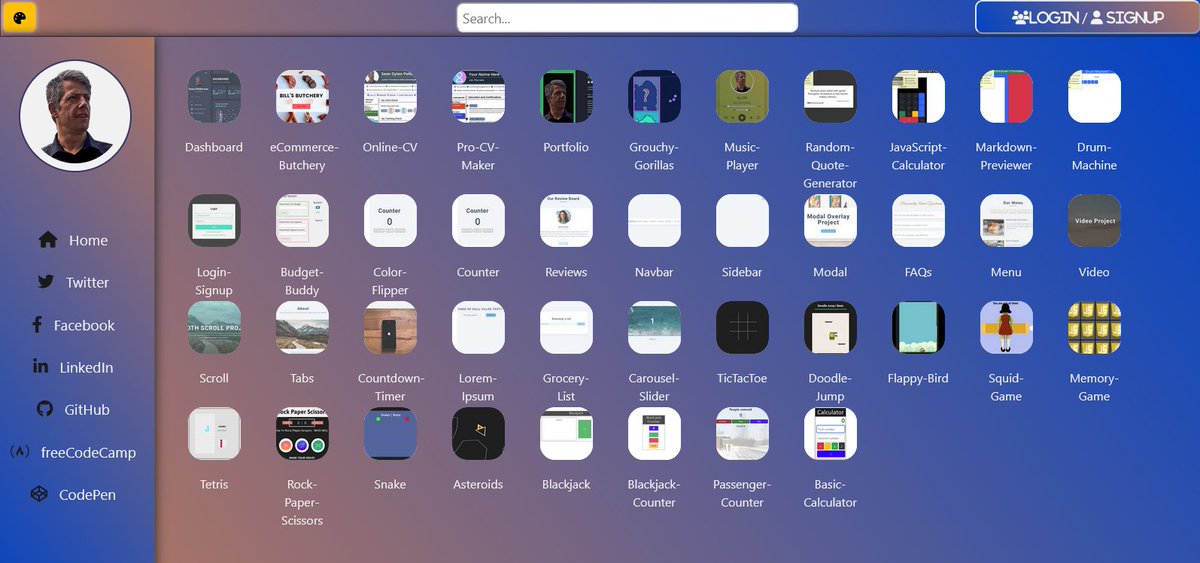Viewport: 1200px width, 563px height.
Task: Open the LinkedIn sidebar link
Action: coord(73,367)
